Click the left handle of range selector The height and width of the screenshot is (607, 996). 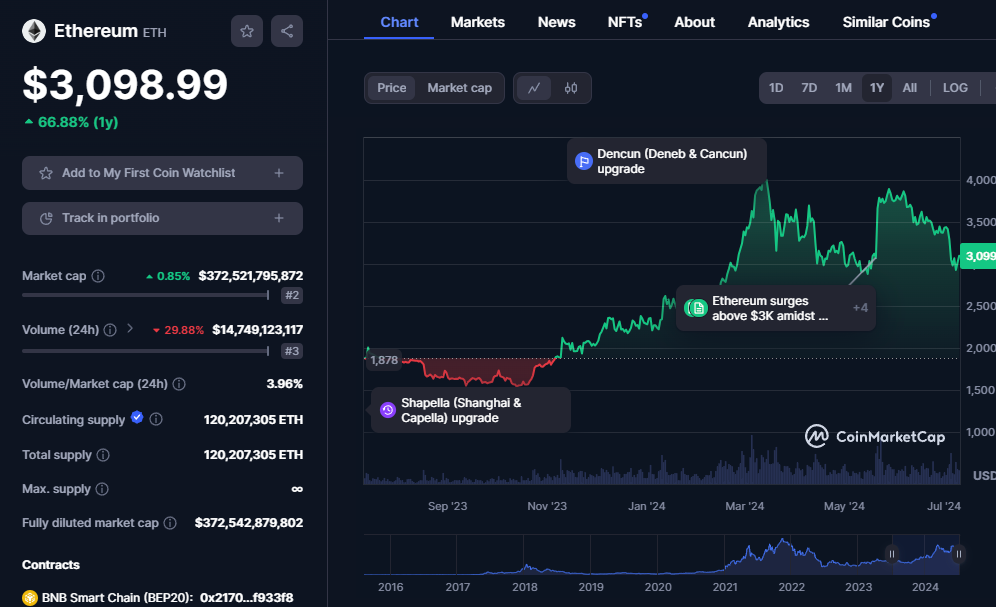[x=892, y=554]
